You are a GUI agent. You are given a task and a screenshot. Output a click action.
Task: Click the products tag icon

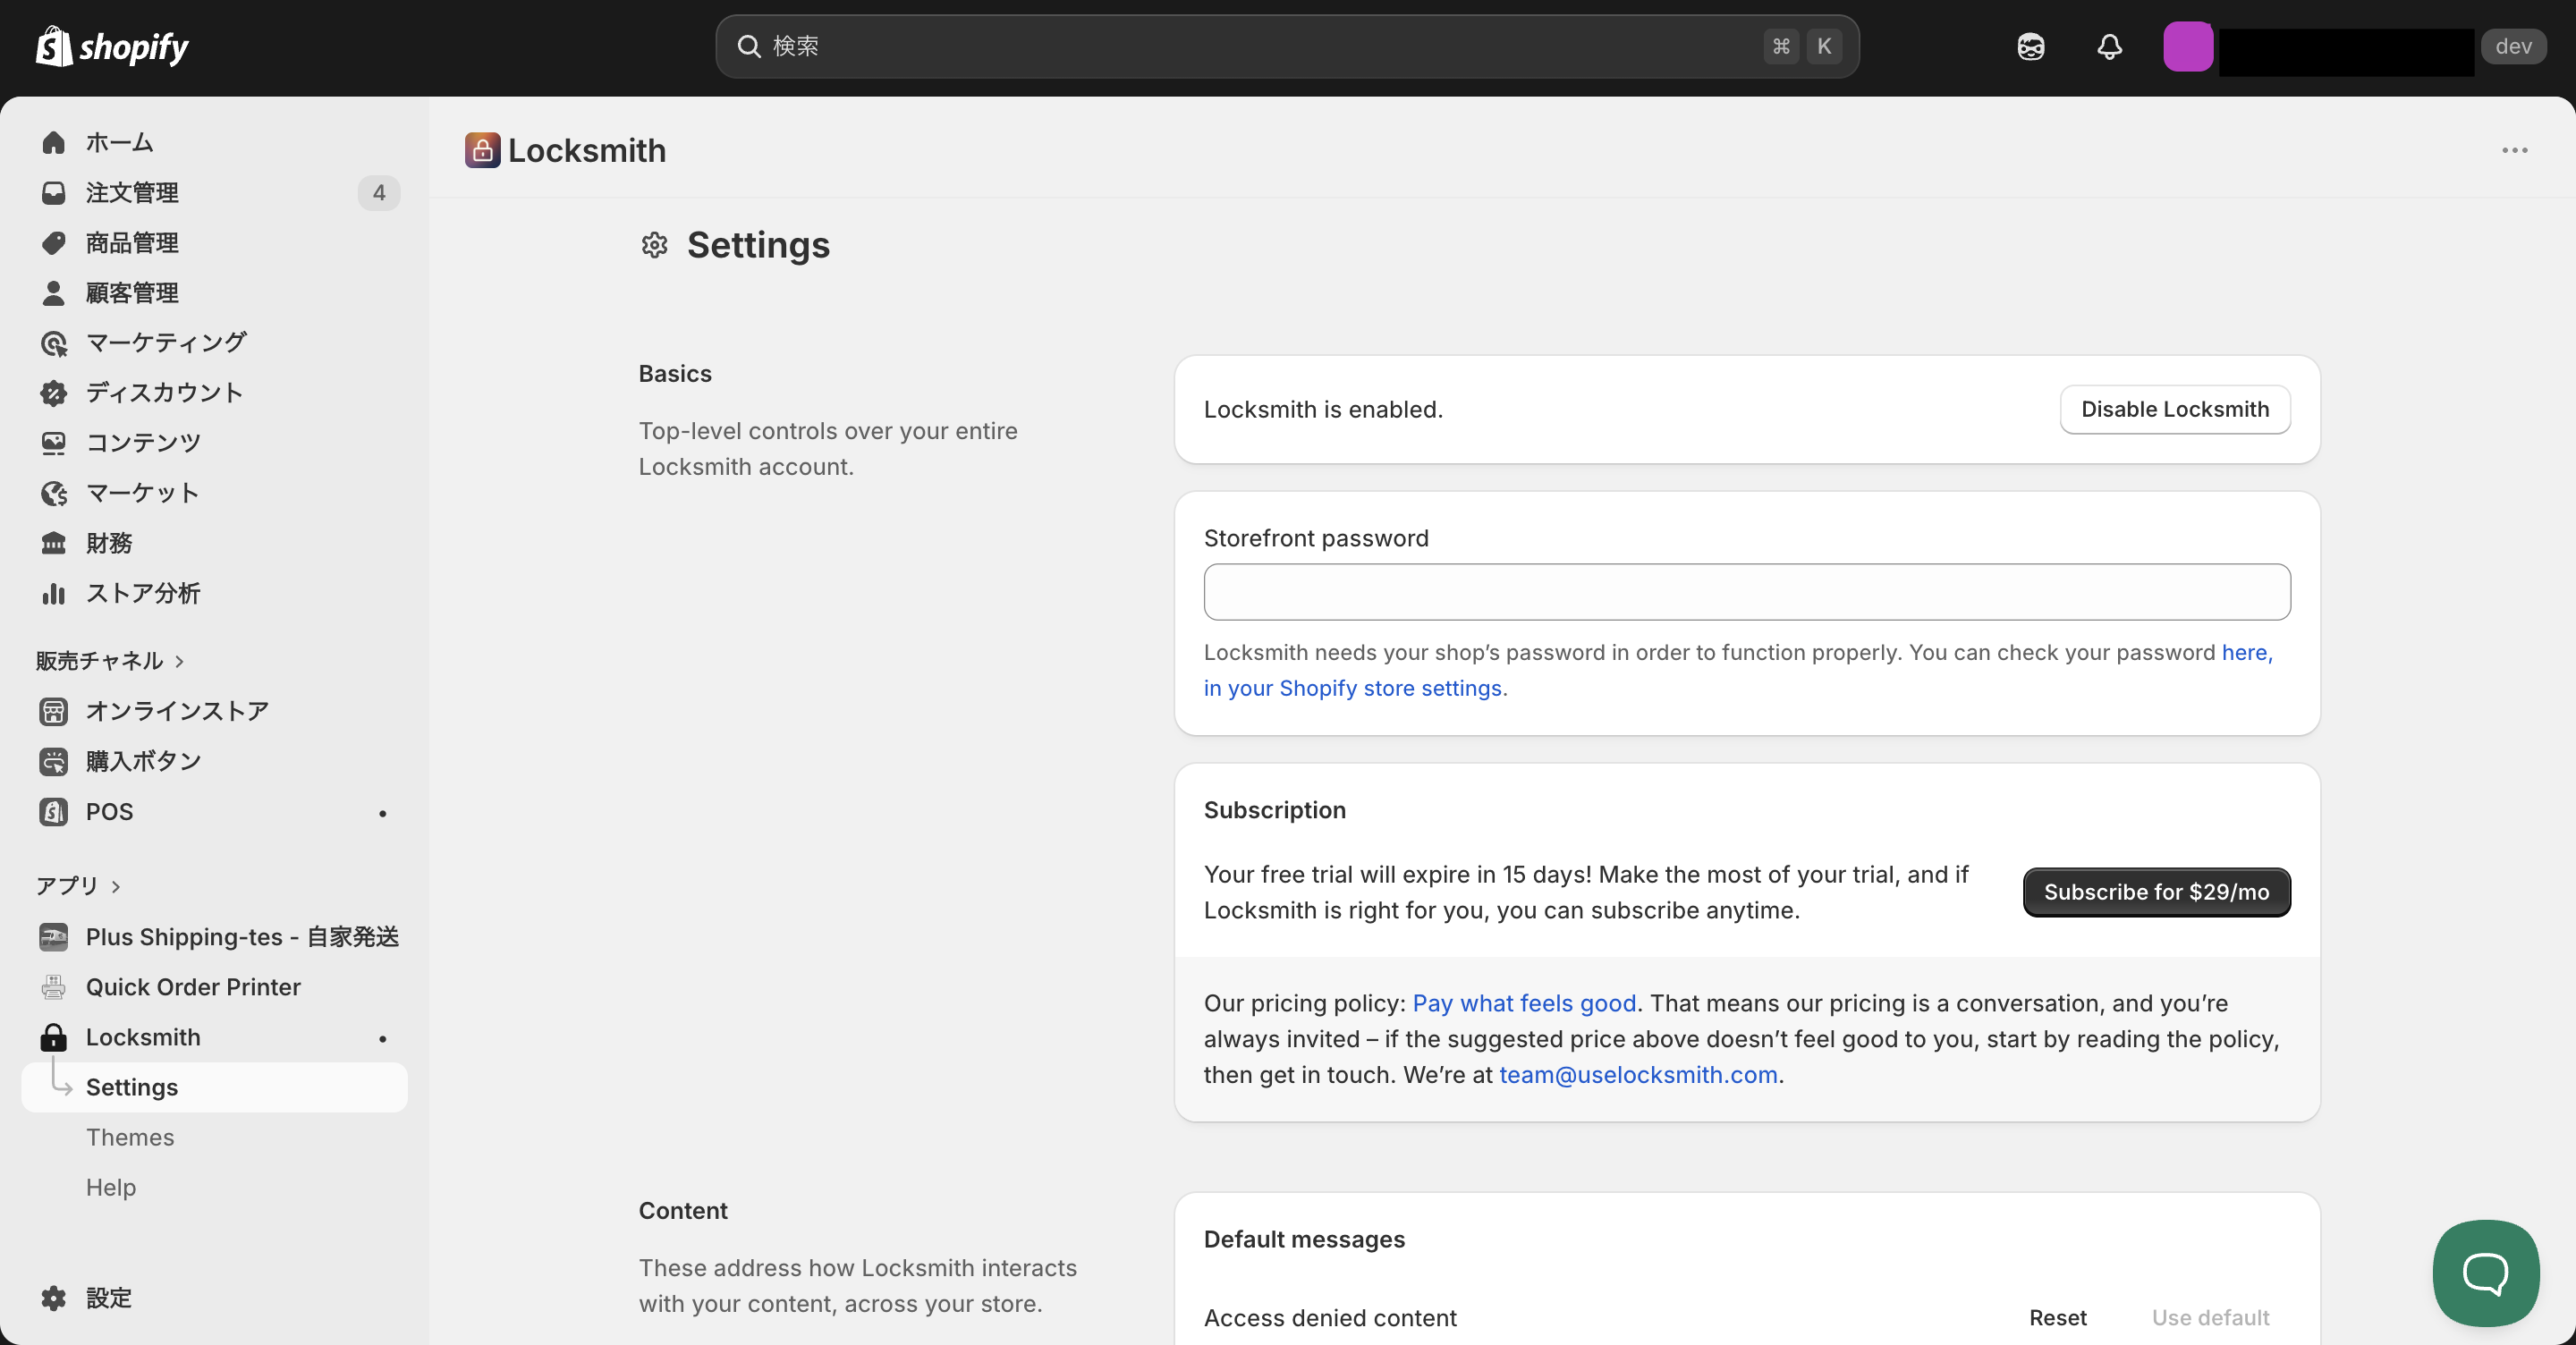pos(54,242)
